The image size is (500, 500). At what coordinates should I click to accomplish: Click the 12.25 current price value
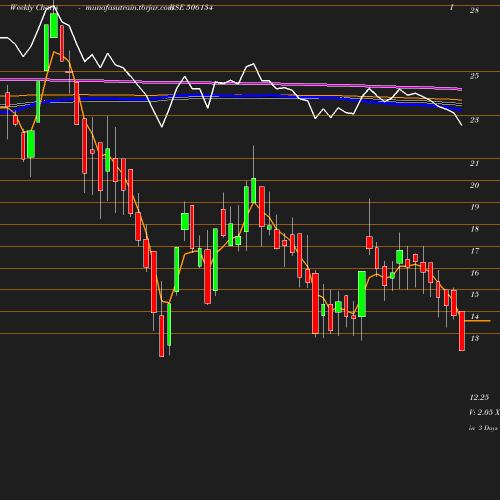[x=479, y=397]
